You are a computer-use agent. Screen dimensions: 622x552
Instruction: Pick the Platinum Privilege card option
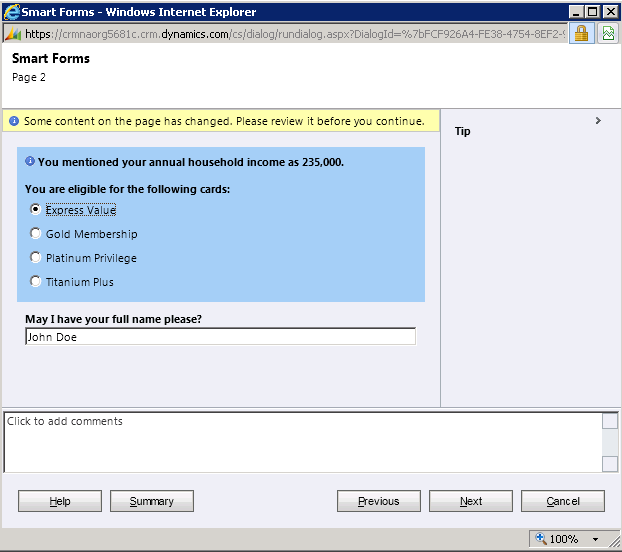point(36,258)
